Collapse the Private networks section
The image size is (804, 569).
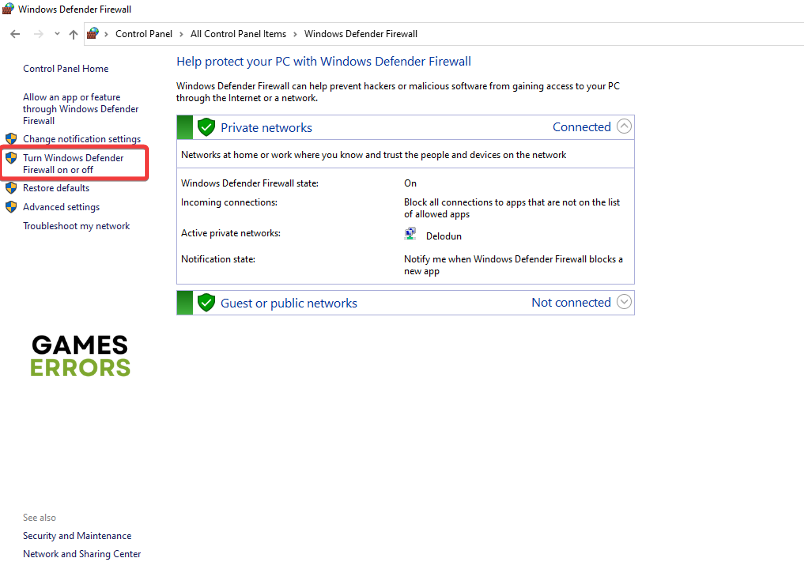624,127
